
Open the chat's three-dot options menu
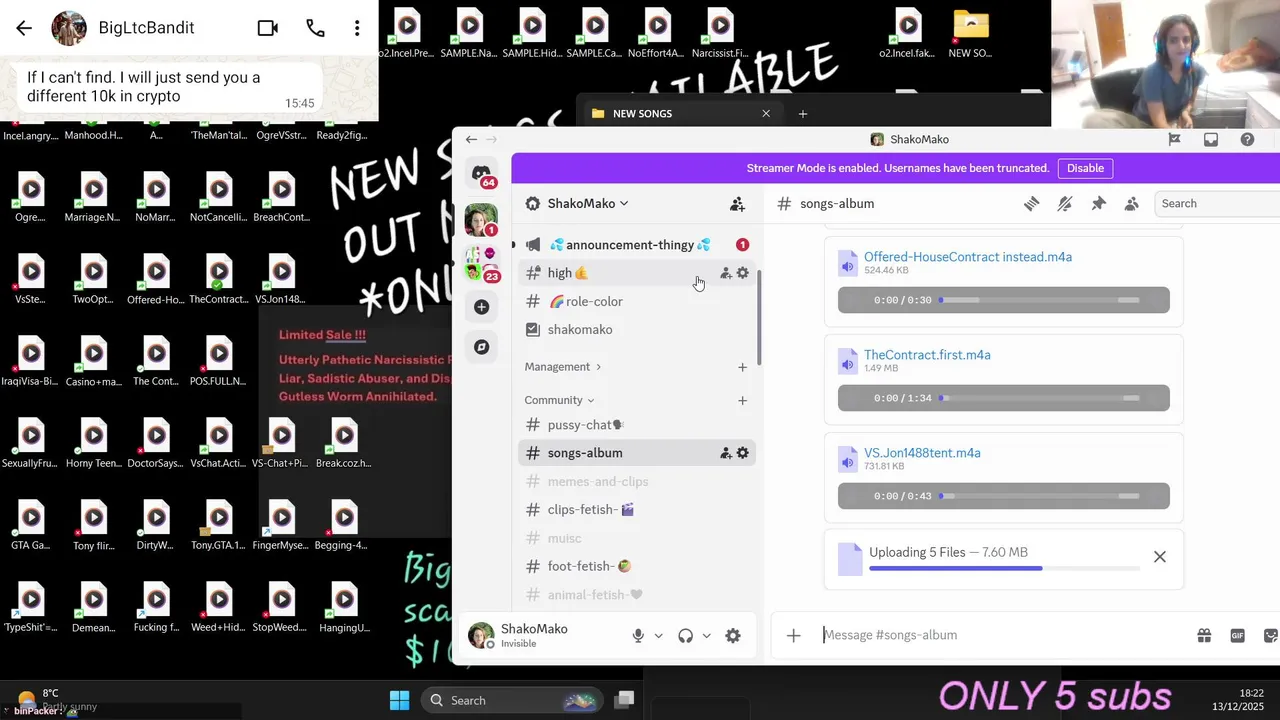(357, 28)
